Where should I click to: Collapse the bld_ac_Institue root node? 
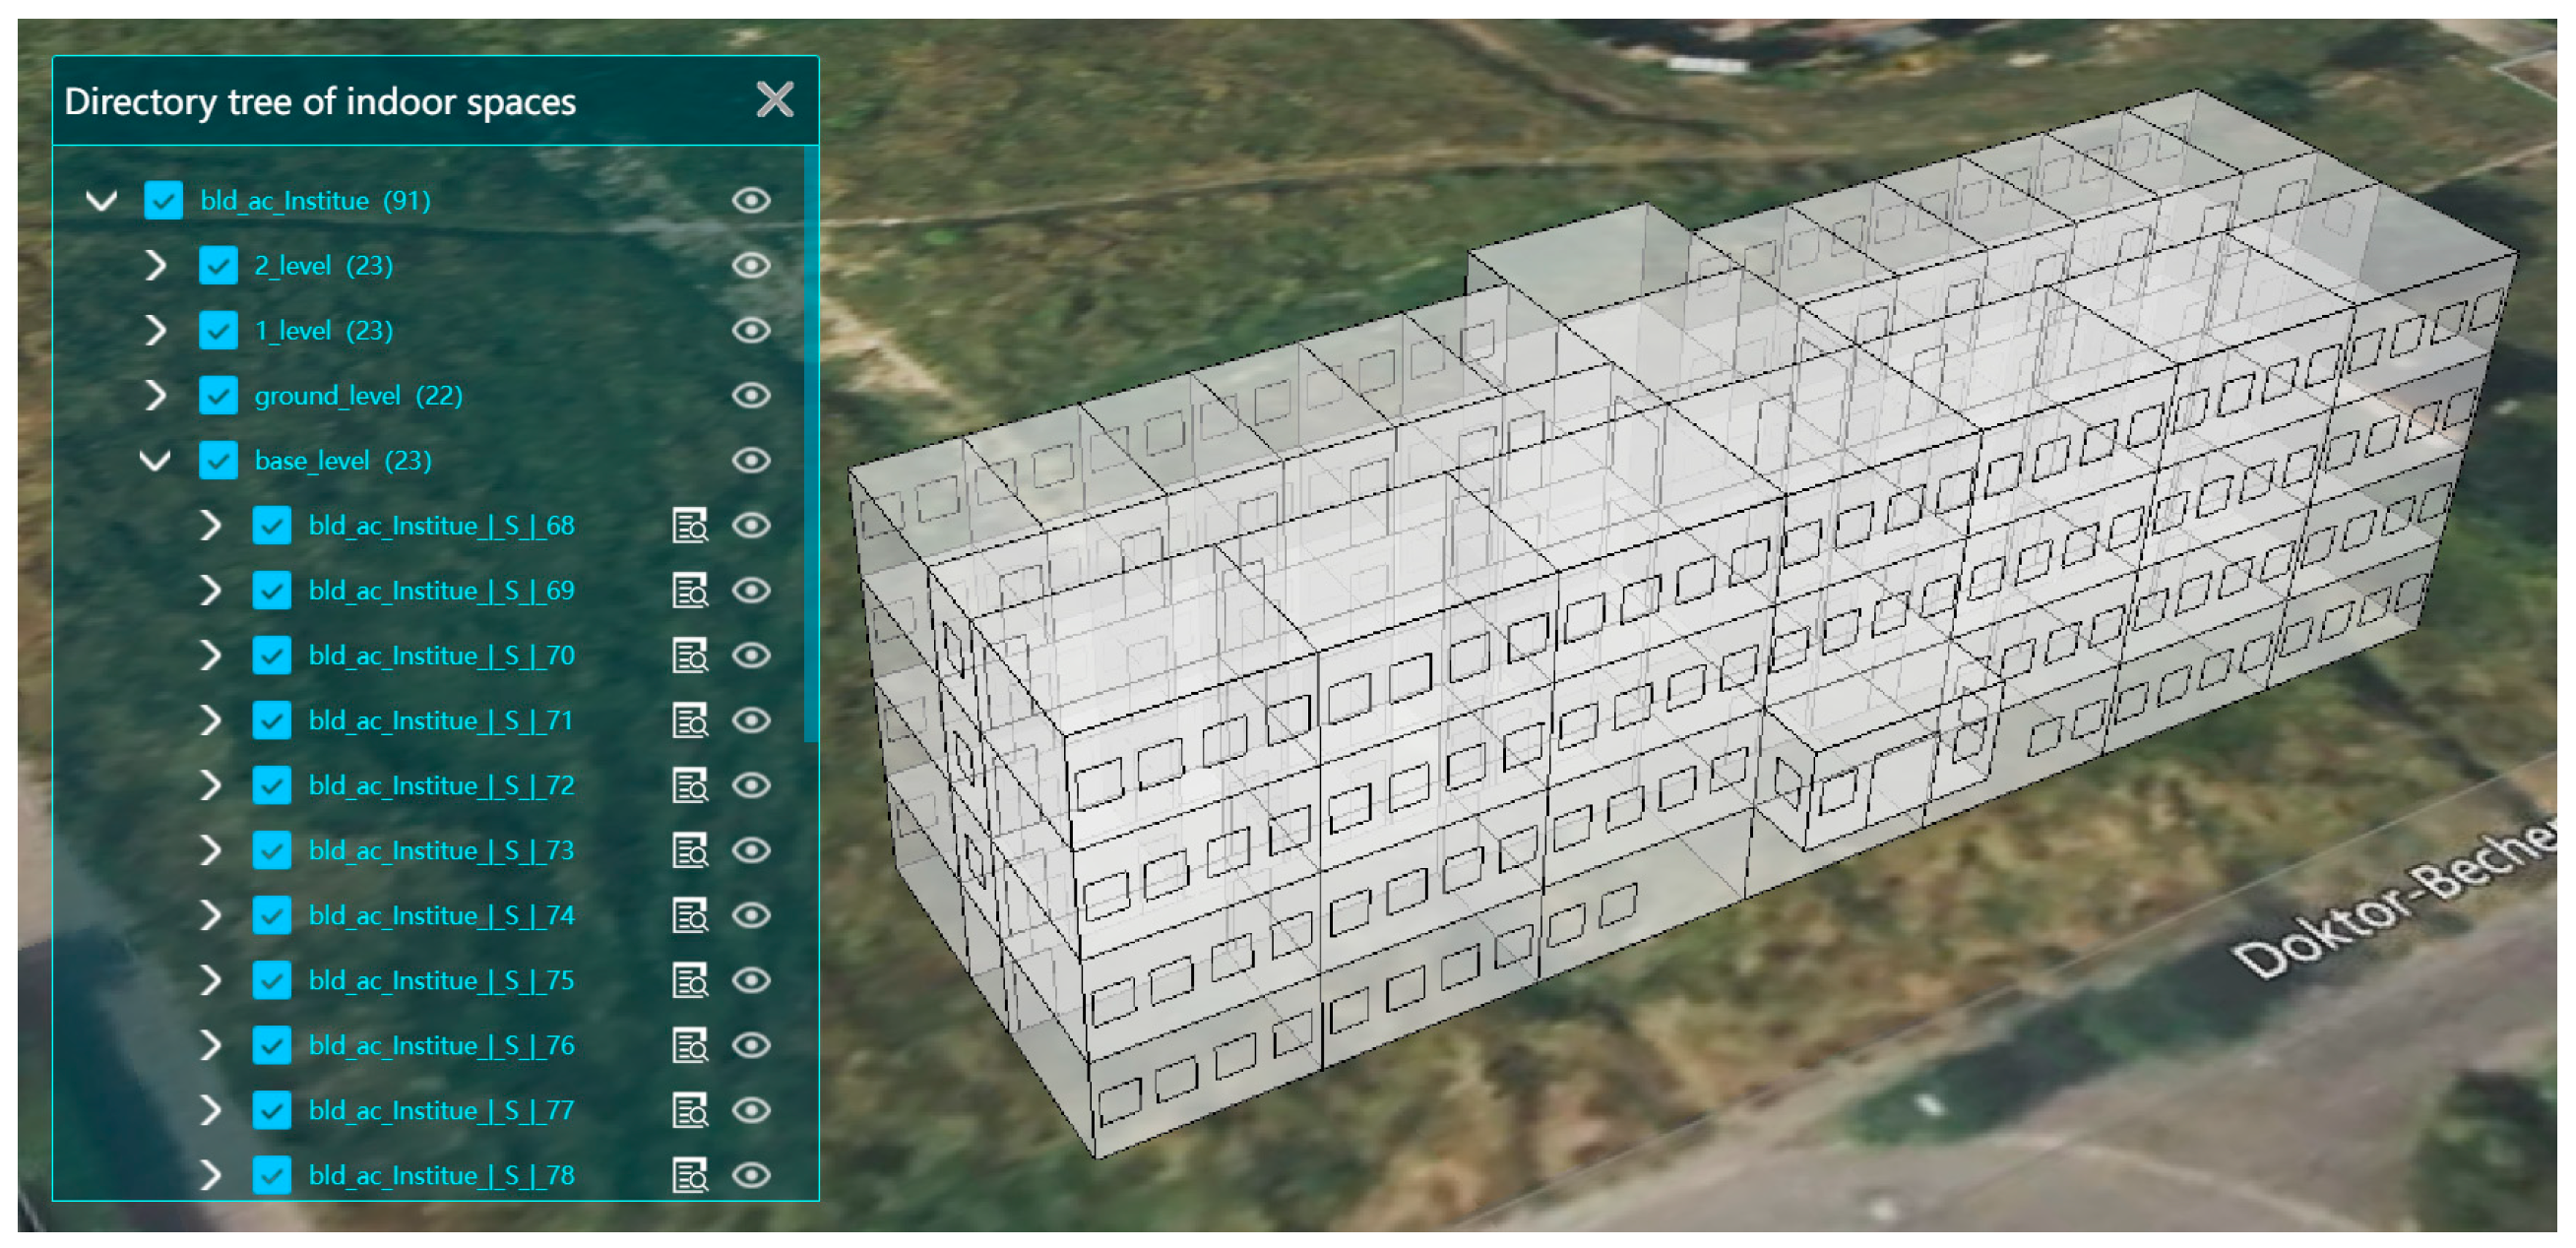point(101,200)
